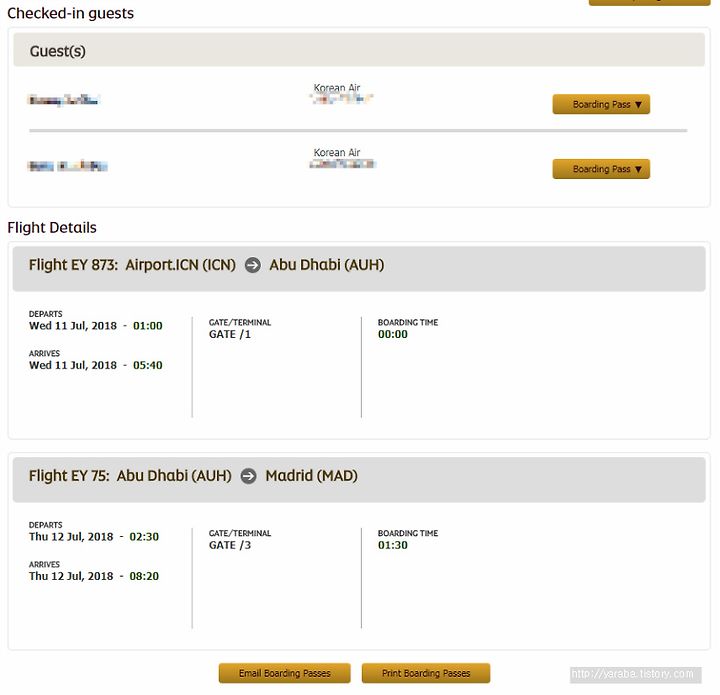
Task: Click the arrow icon in Flight EY 873 header
Action: [253, 265]
